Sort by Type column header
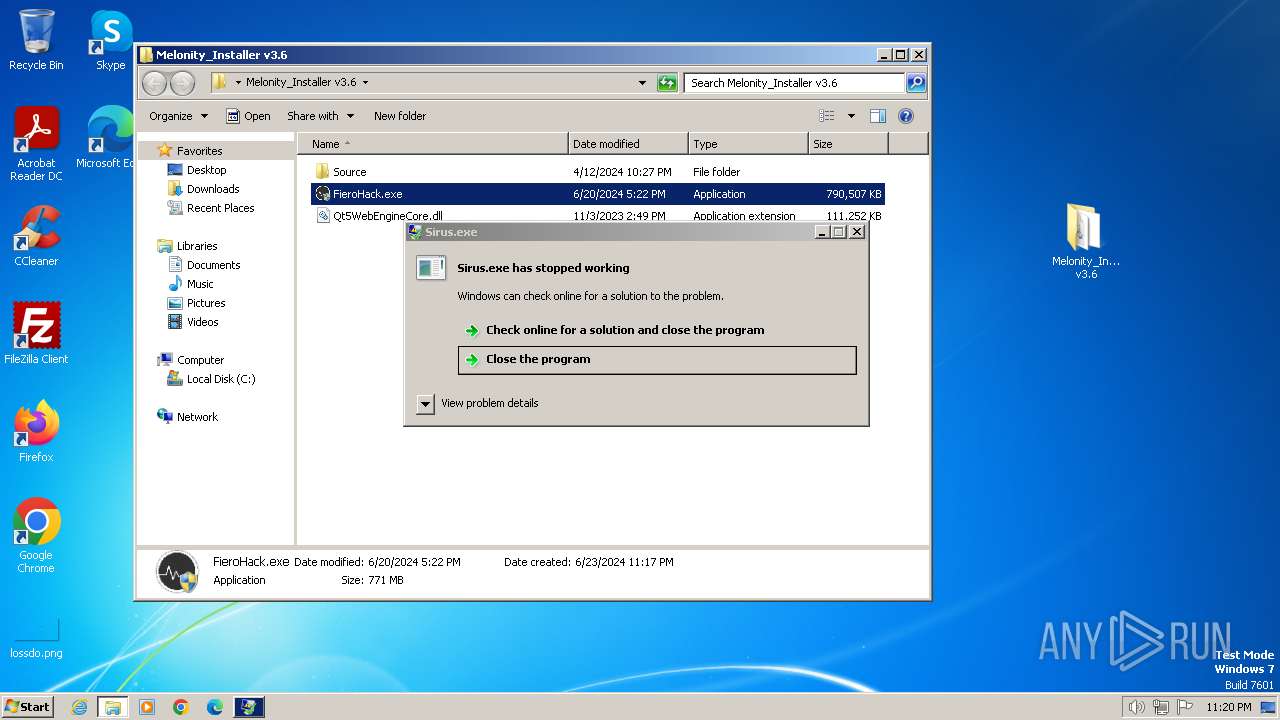This screenshot has height=720, width=1280. [x=748, y=144]
